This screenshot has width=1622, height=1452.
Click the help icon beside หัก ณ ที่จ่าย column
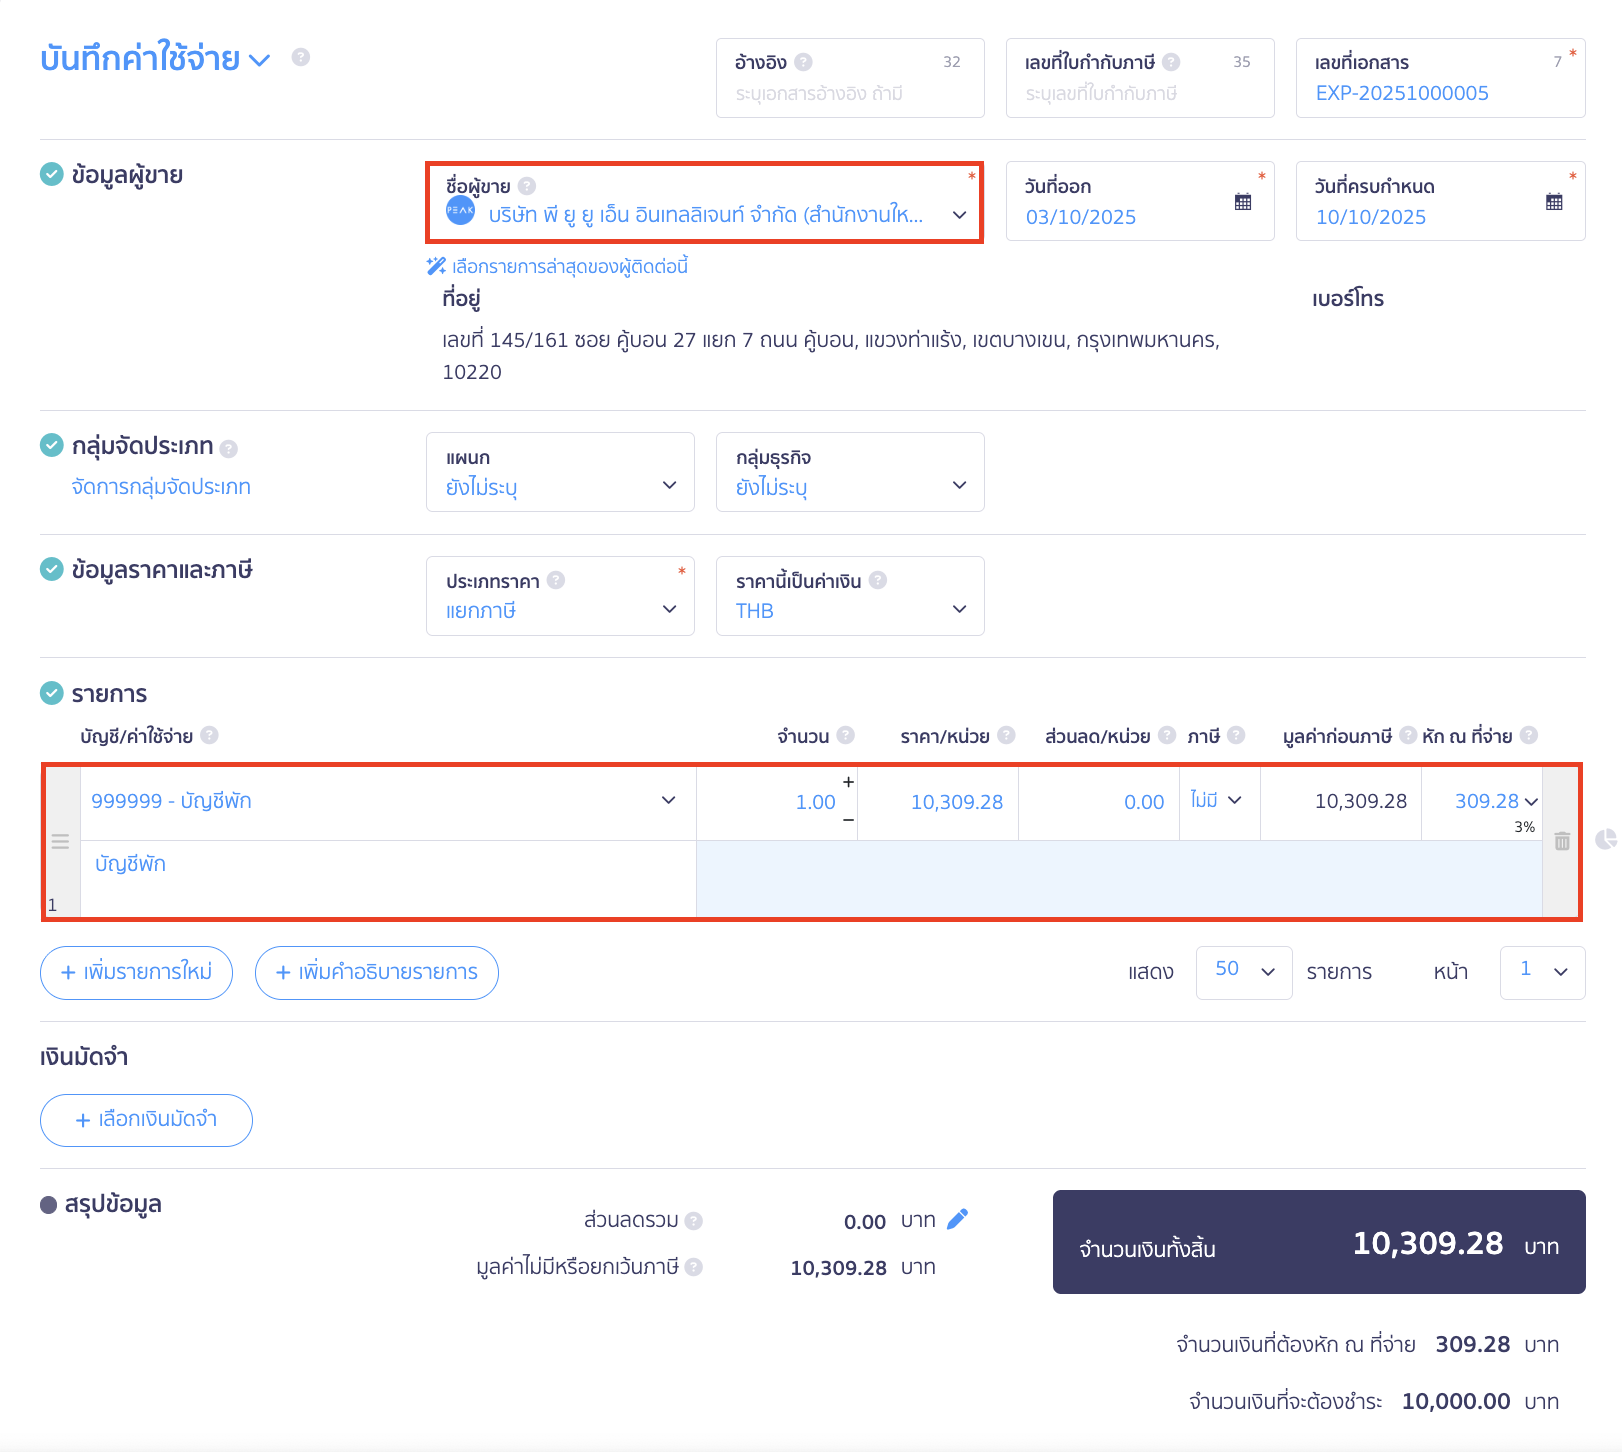[x=1528, y=736]
